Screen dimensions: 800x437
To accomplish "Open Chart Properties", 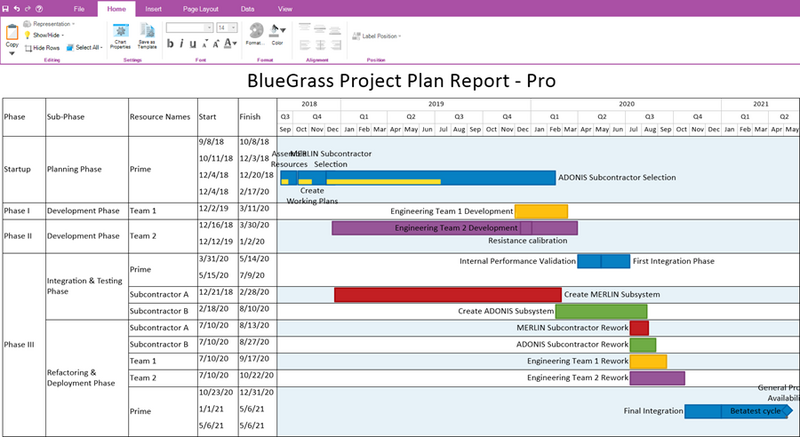I will [x=120, y=36].
